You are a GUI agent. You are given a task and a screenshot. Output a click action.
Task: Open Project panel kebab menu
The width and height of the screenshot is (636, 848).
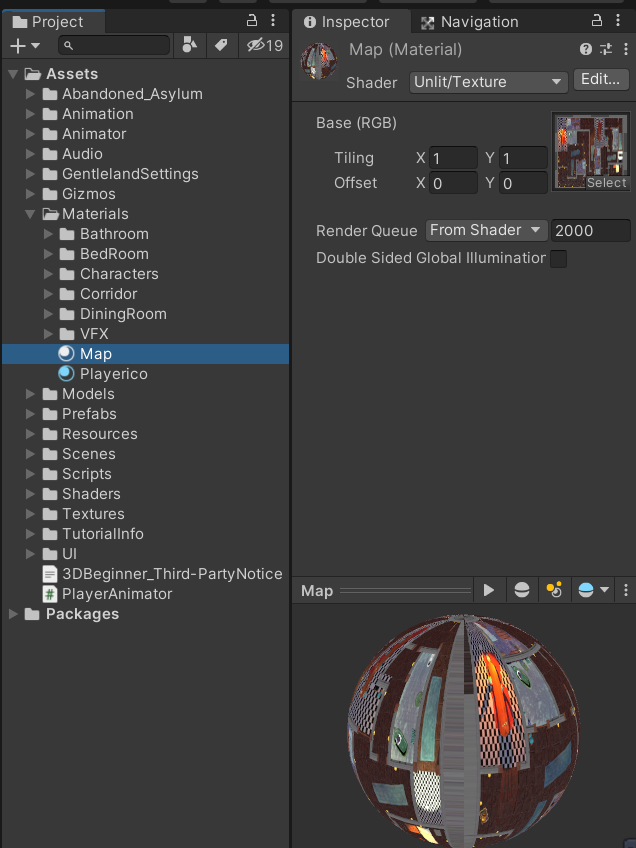coord(273,21)
